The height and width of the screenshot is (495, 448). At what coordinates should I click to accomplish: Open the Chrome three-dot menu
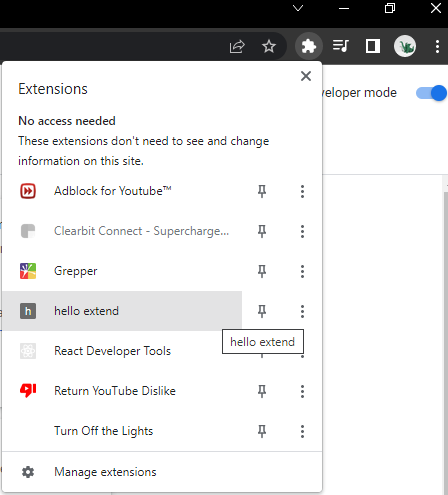point(437,46)
